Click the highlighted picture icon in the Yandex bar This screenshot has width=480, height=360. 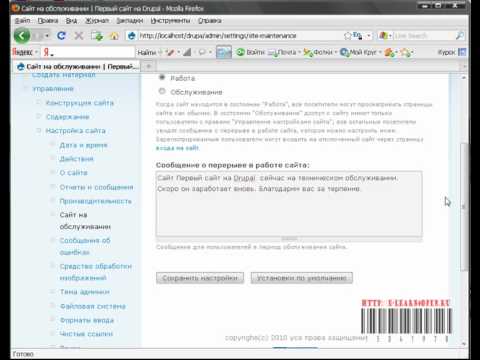point(224,52)
